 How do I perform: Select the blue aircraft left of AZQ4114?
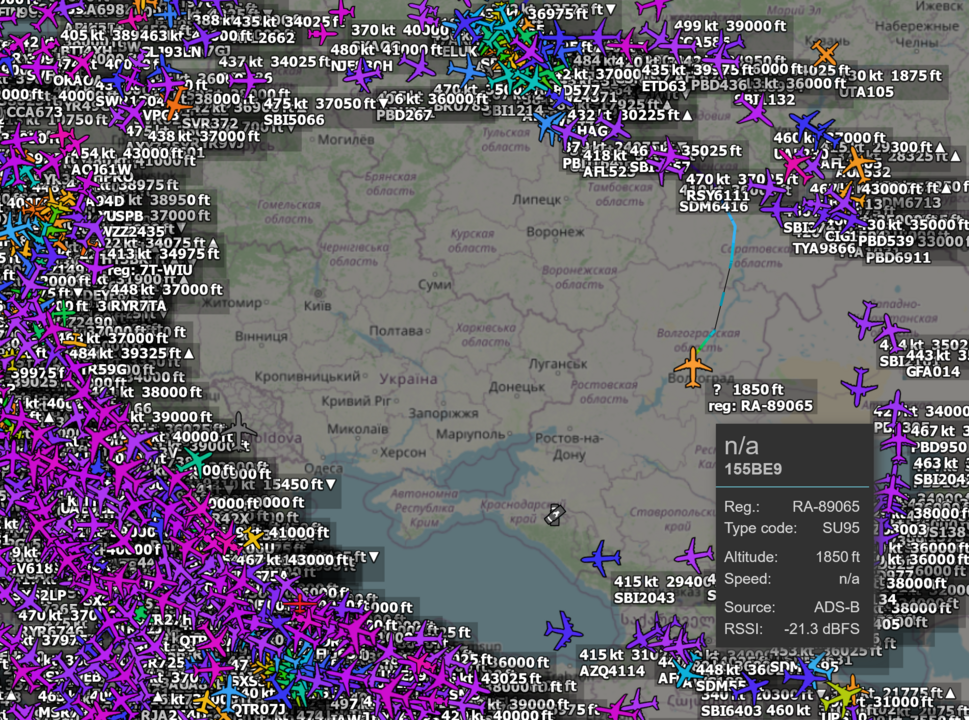click(564, 630)
